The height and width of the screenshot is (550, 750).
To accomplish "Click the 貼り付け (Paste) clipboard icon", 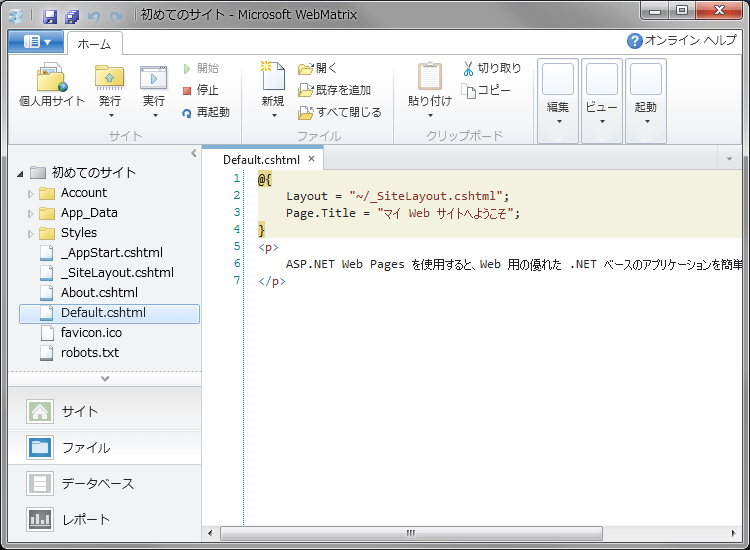I will [430, 76].
